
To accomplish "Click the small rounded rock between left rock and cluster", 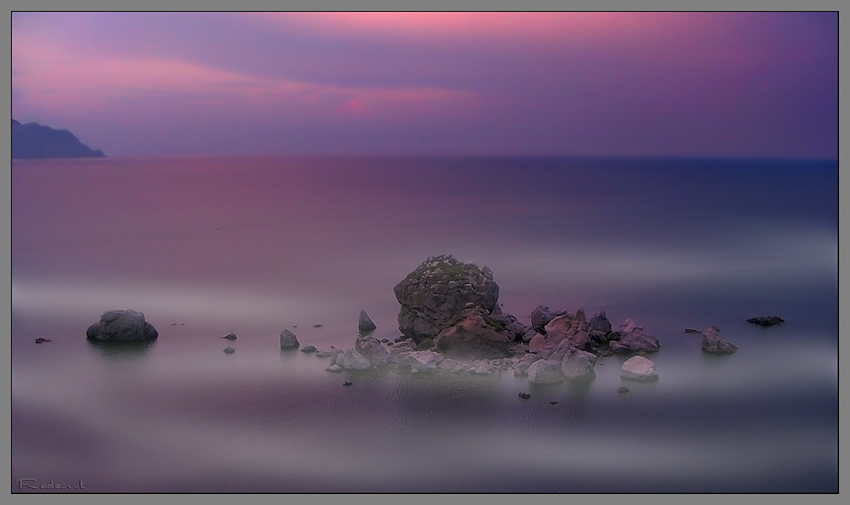I will (x=289, y=340).
